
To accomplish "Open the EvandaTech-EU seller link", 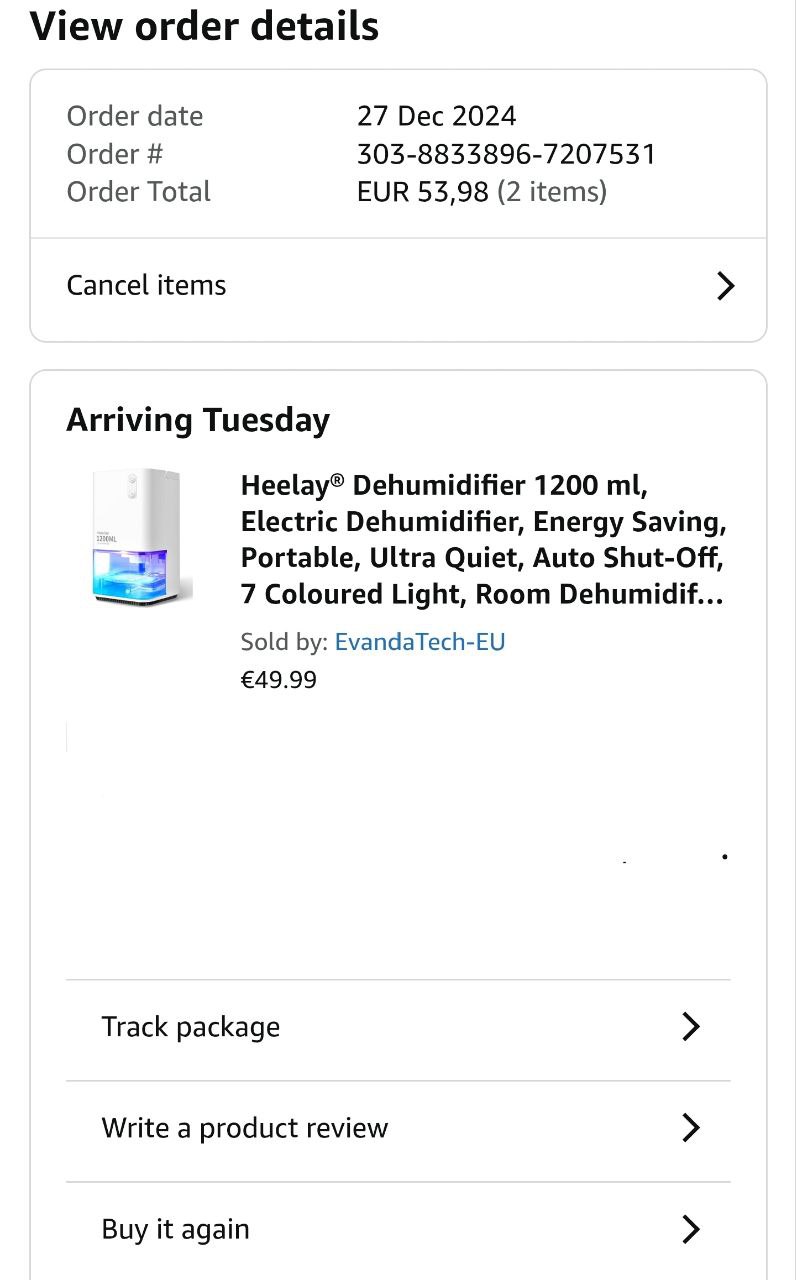I will tap(420, 642).
